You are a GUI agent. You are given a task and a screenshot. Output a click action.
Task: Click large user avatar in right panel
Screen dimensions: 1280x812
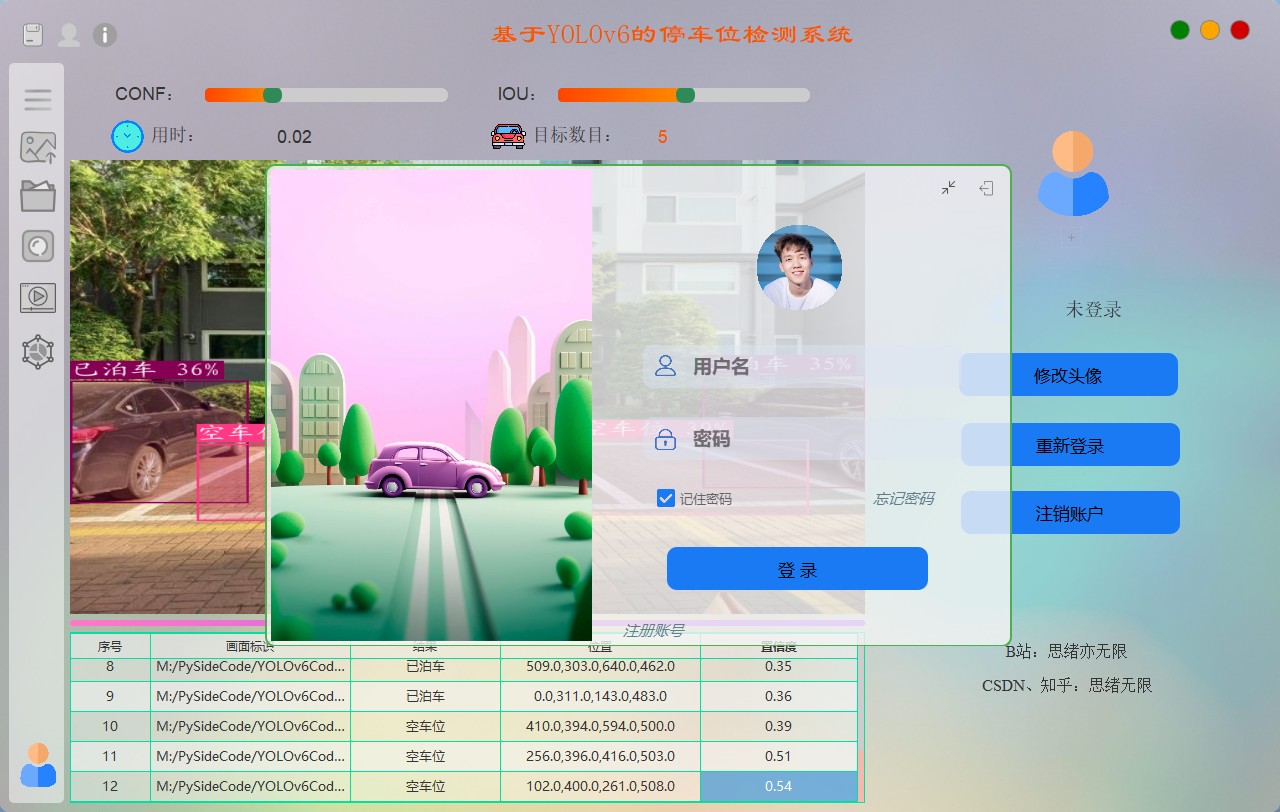1072,174
